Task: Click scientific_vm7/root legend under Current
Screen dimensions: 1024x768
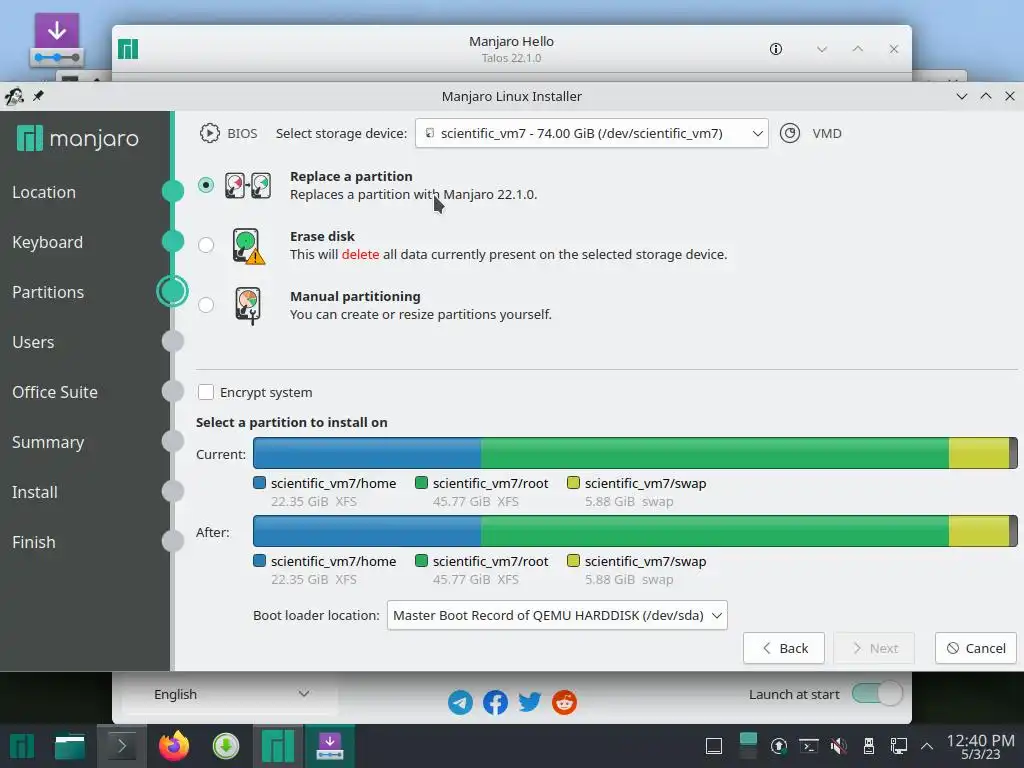Action: (482, 483)
